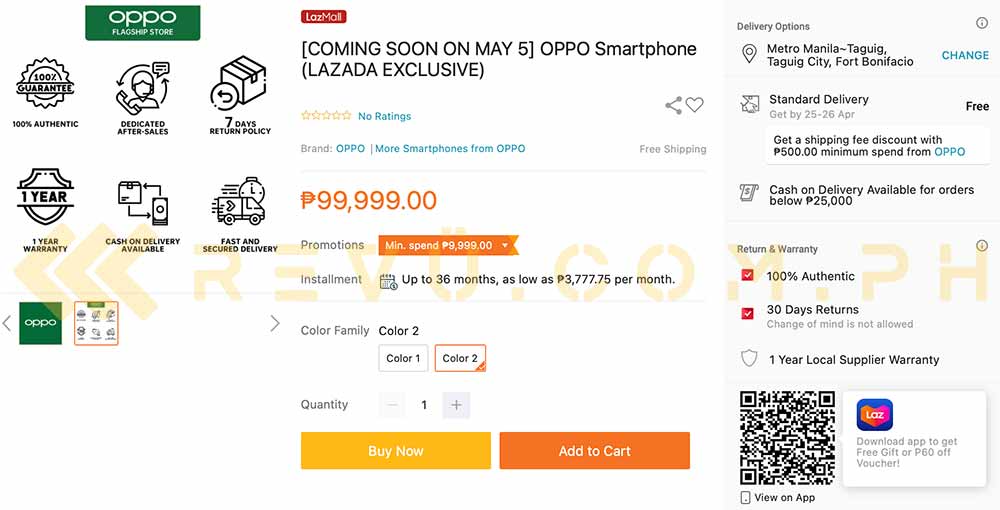This screenshot has width=1000, height=510.
Task: Show next product image with right arrow
Action: (x=275, y=324)
